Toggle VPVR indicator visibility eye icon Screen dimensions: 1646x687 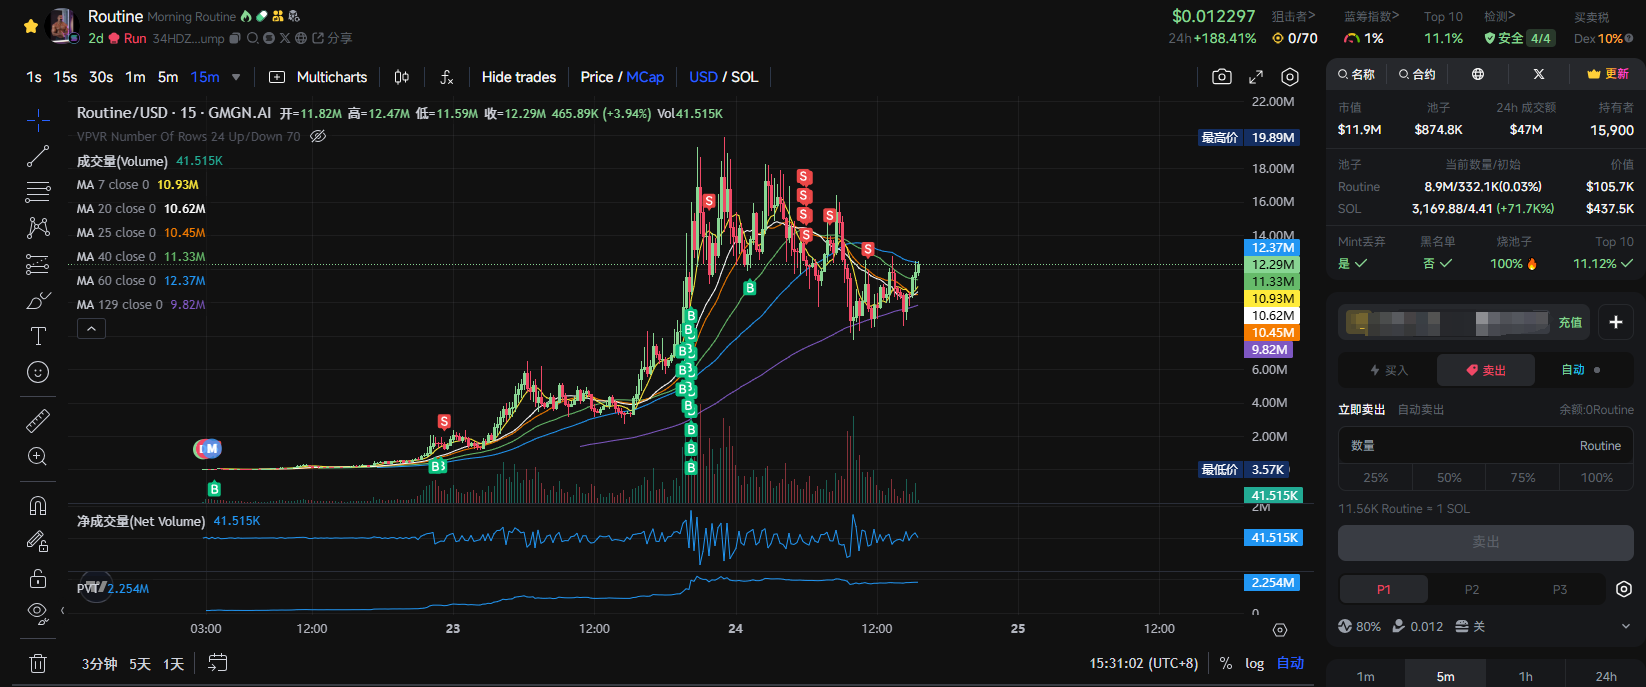pos(318,137)
